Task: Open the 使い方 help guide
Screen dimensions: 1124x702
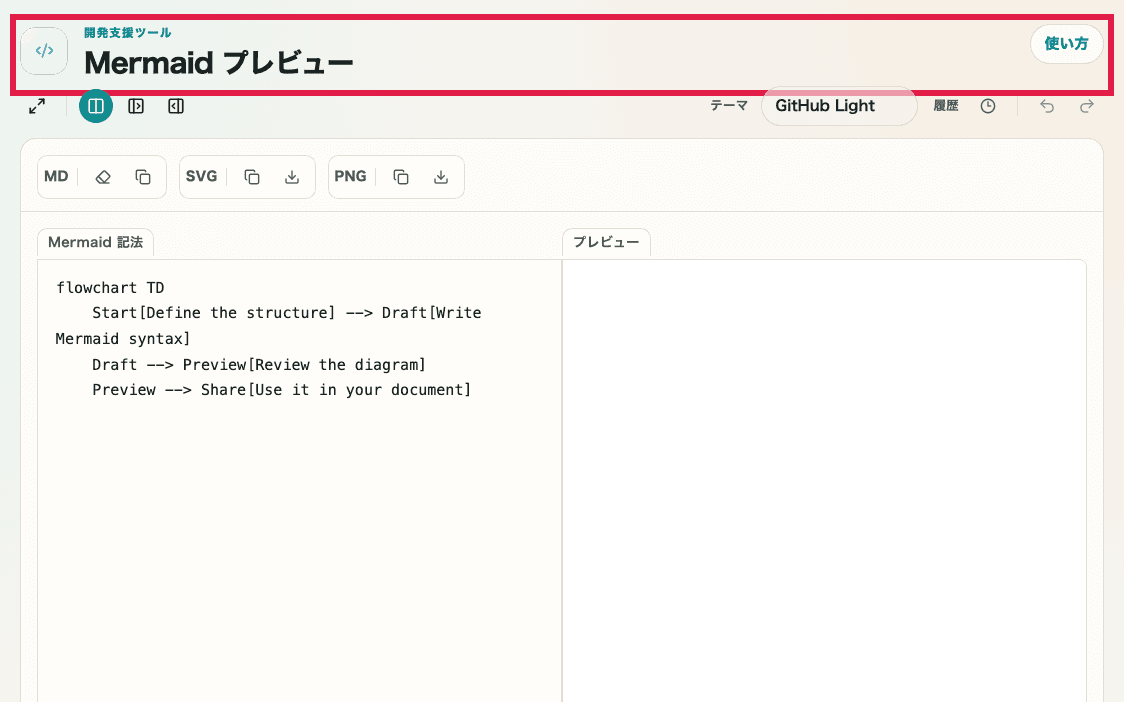Action: tap(1066, 44)
